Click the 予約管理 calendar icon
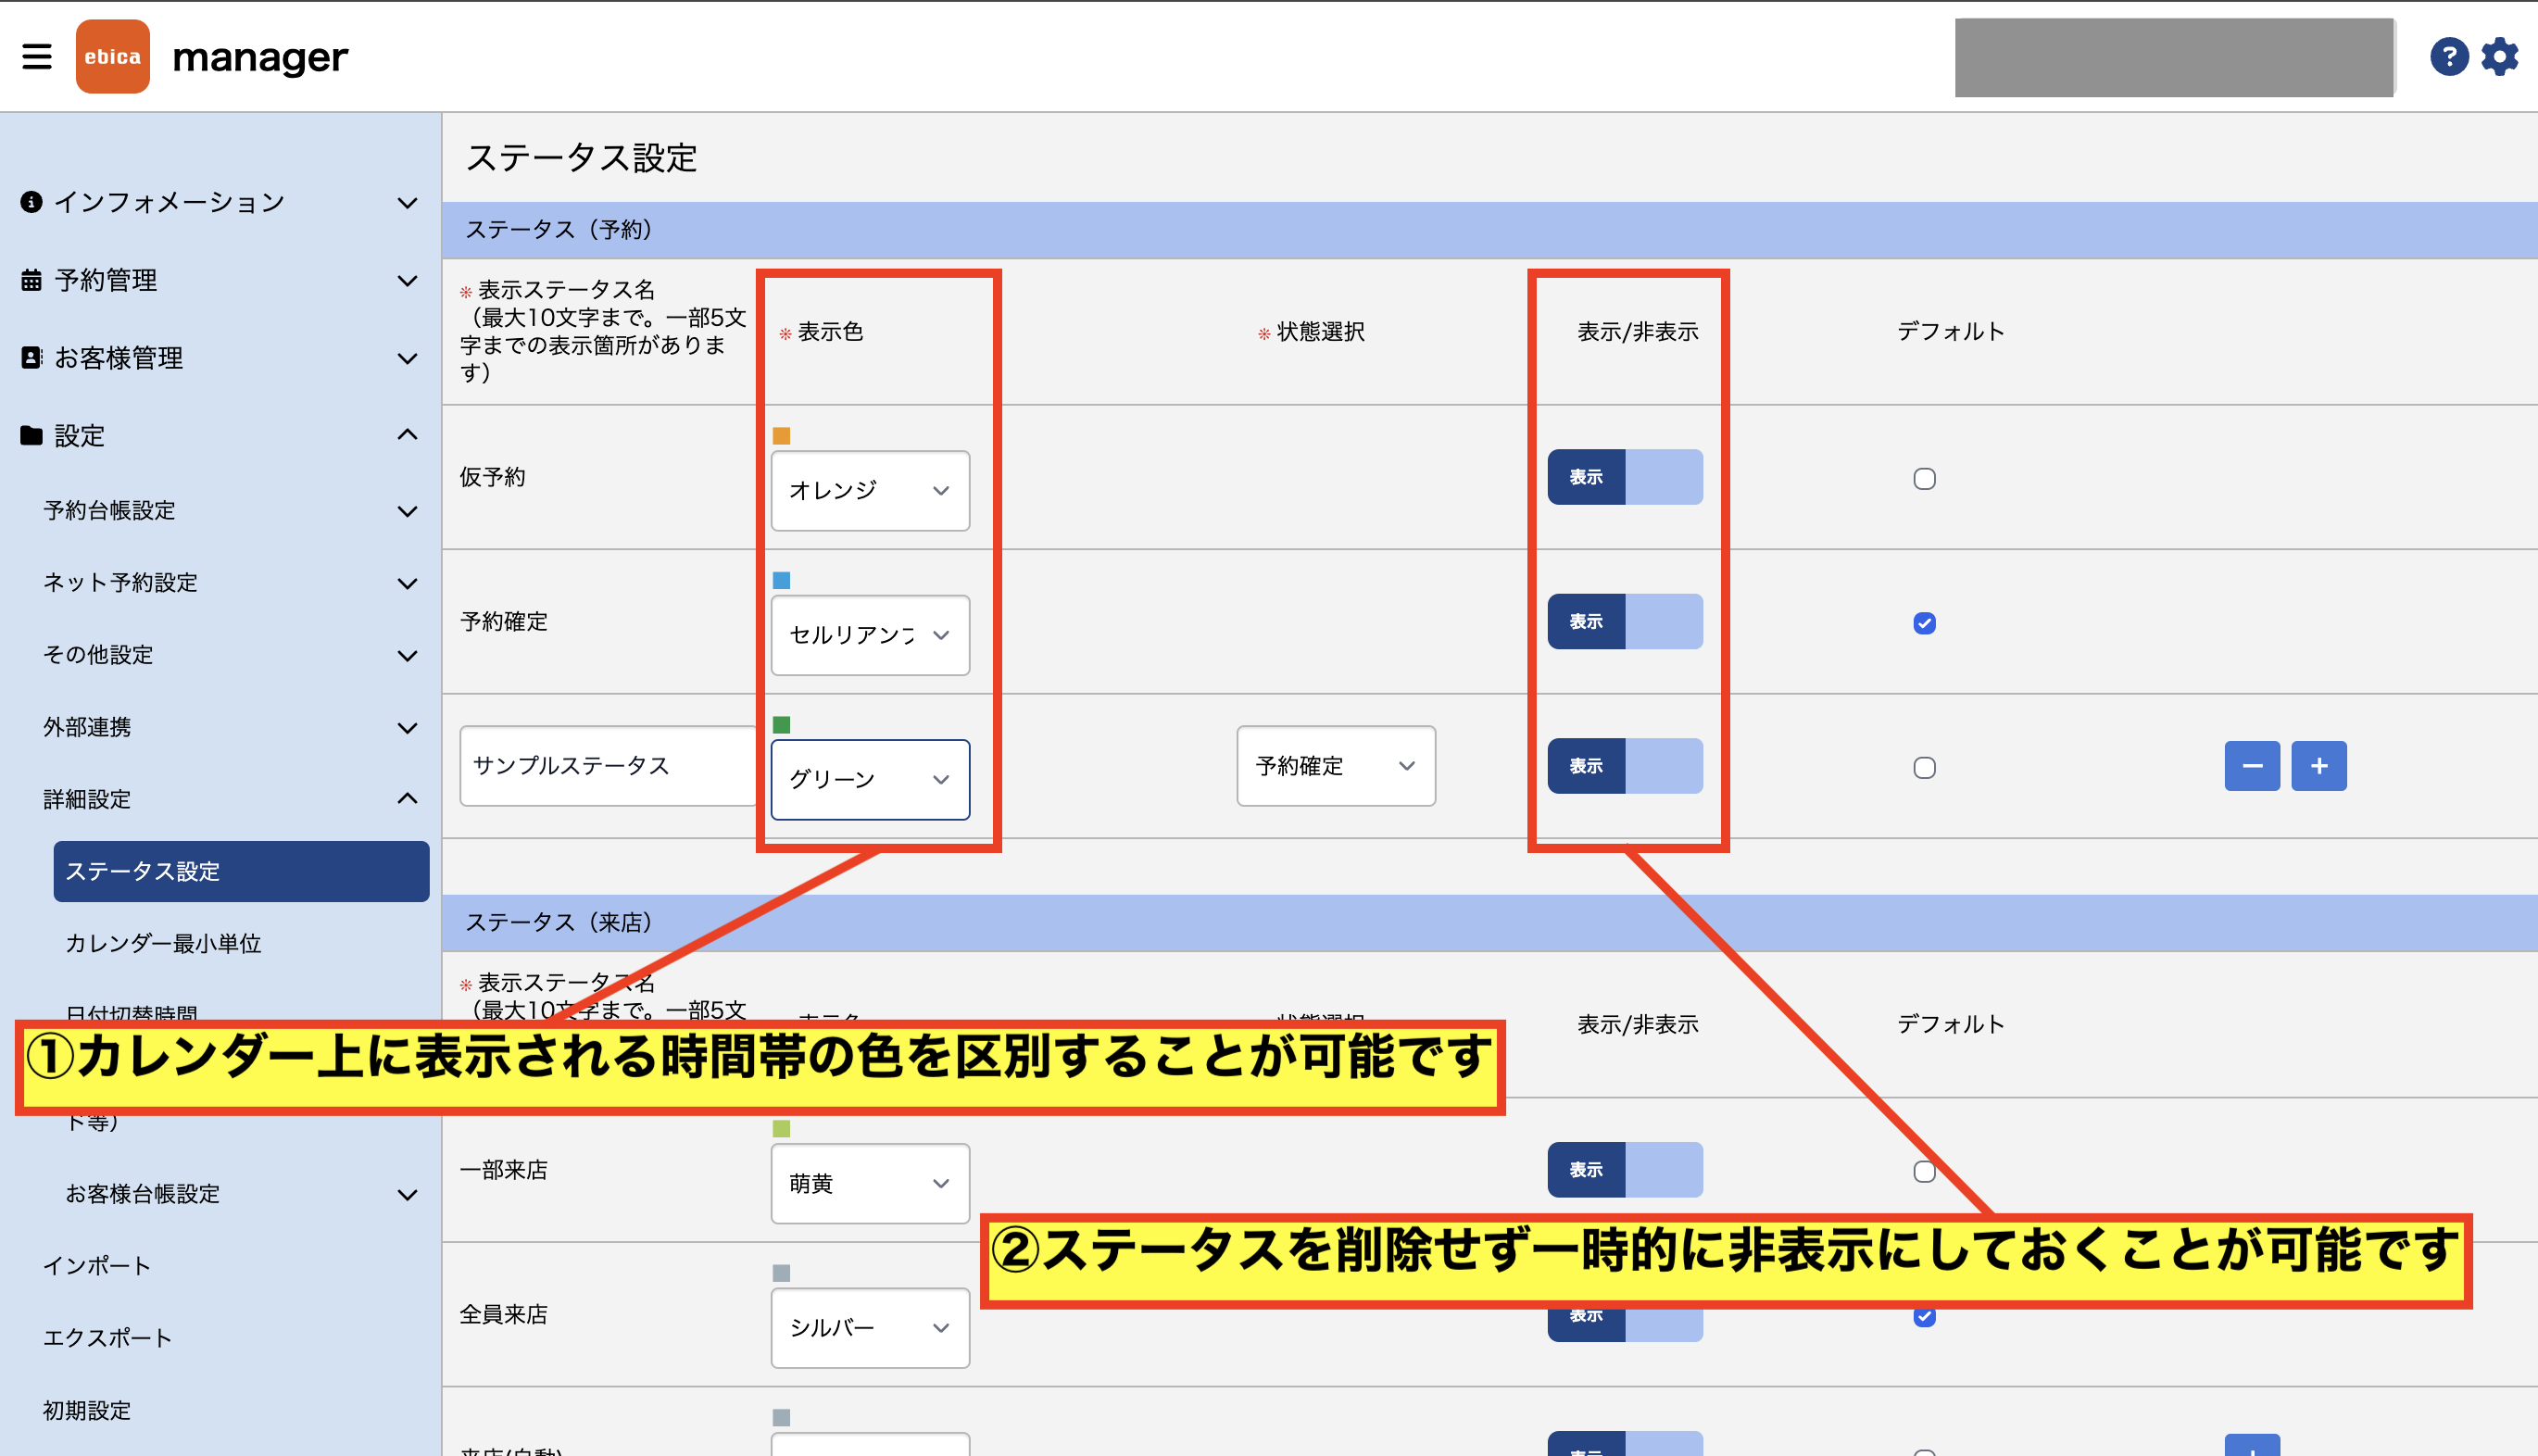 31,280
